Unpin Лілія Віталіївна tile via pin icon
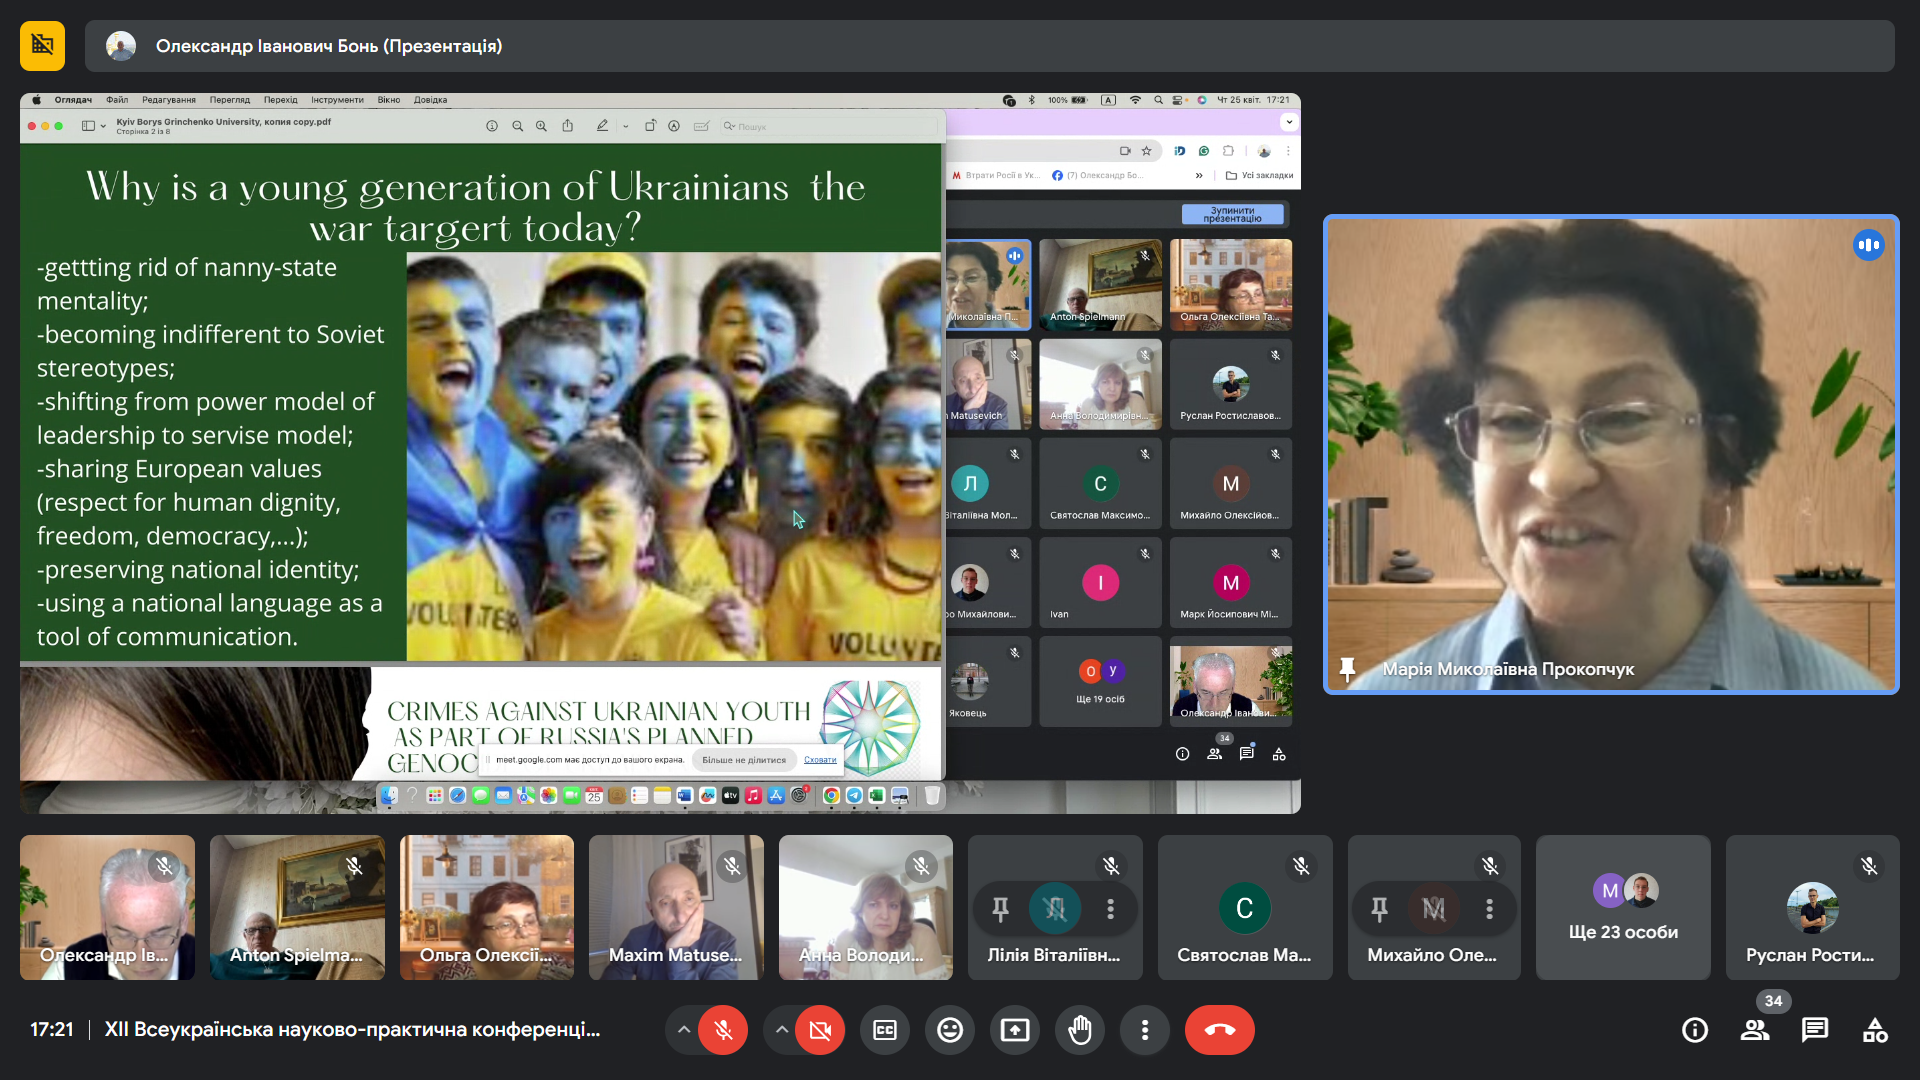The image size is (1920, 1080). [x=1000, y=909]
